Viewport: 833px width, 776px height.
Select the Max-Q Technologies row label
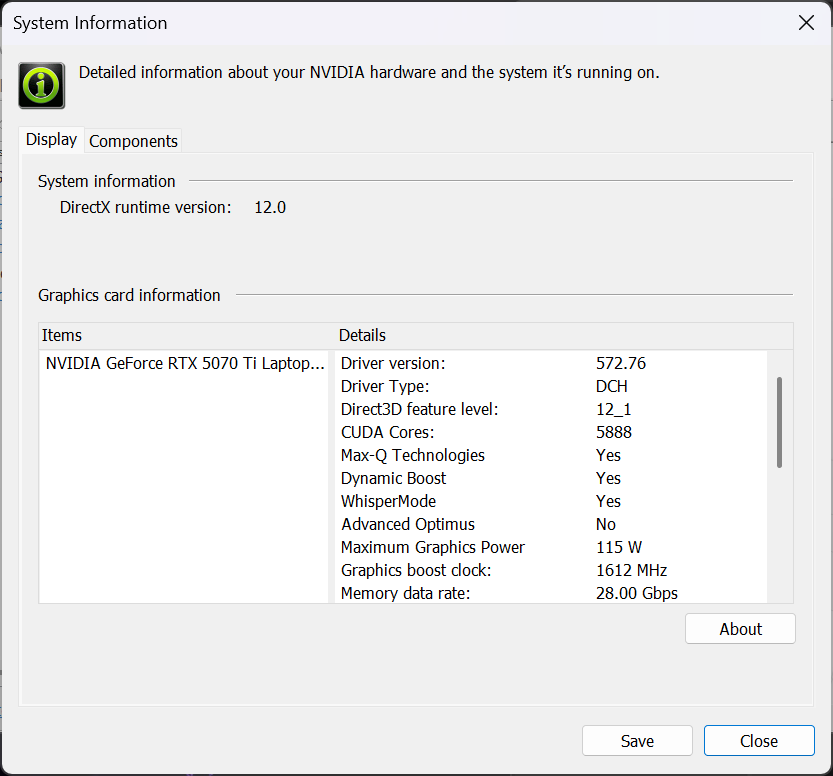click(x=413, y=455)
